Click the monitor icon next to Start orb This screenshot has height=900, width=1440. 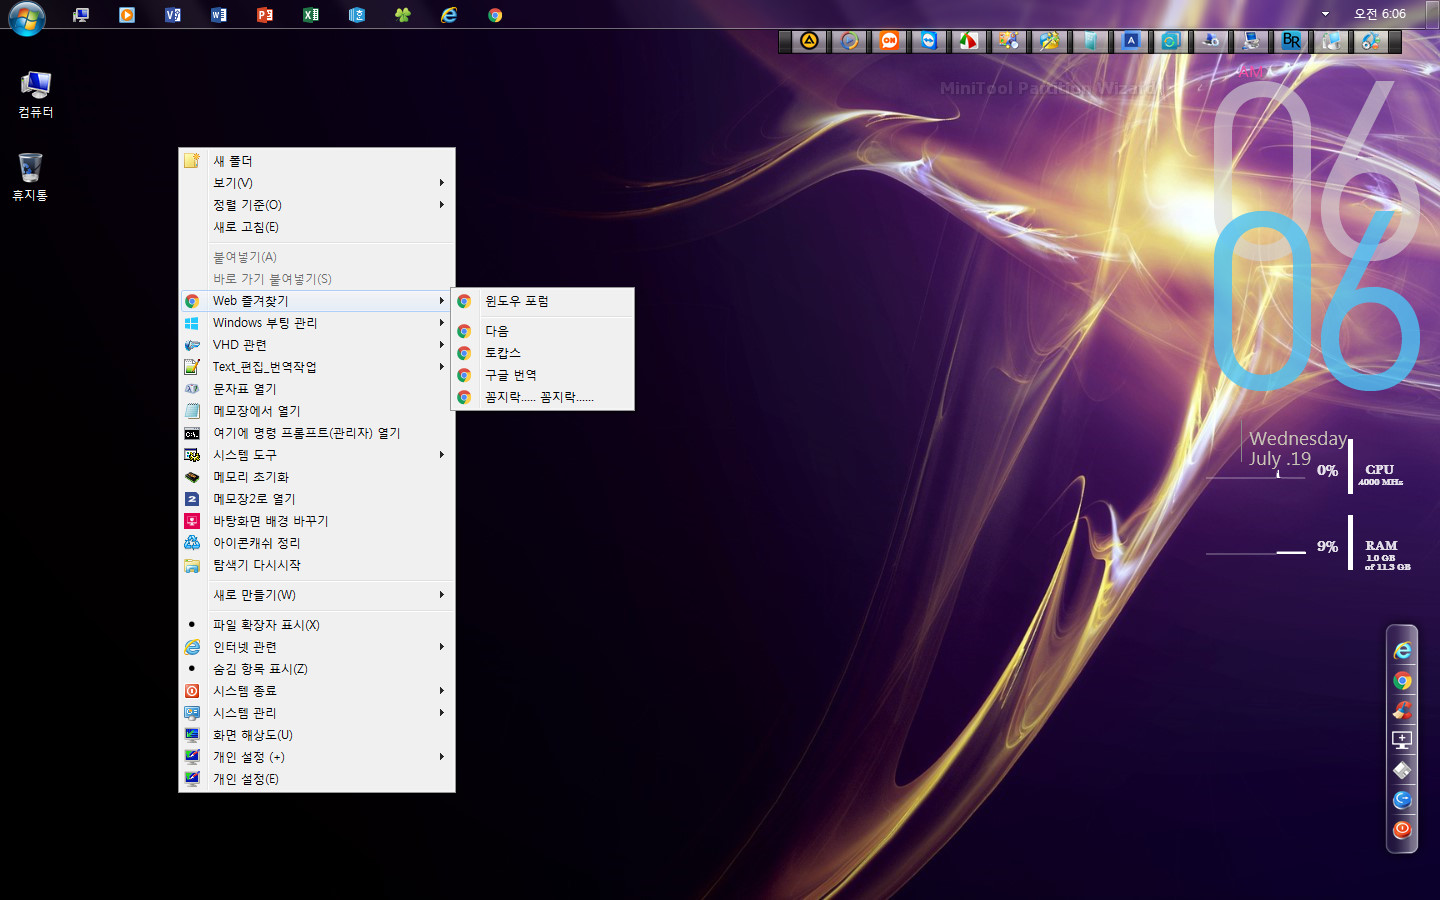pyautogui.click(x=81, y=15)
